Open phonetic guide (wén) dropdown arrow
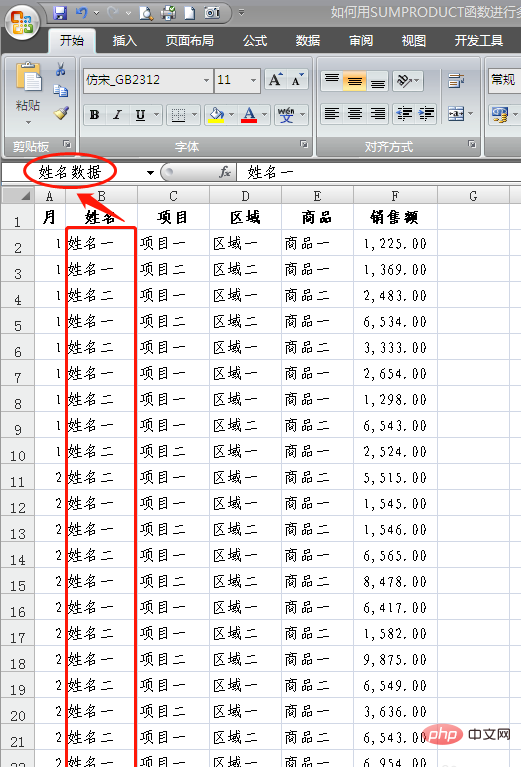This screenshot has height=767, width=521. tap(303, 115)
